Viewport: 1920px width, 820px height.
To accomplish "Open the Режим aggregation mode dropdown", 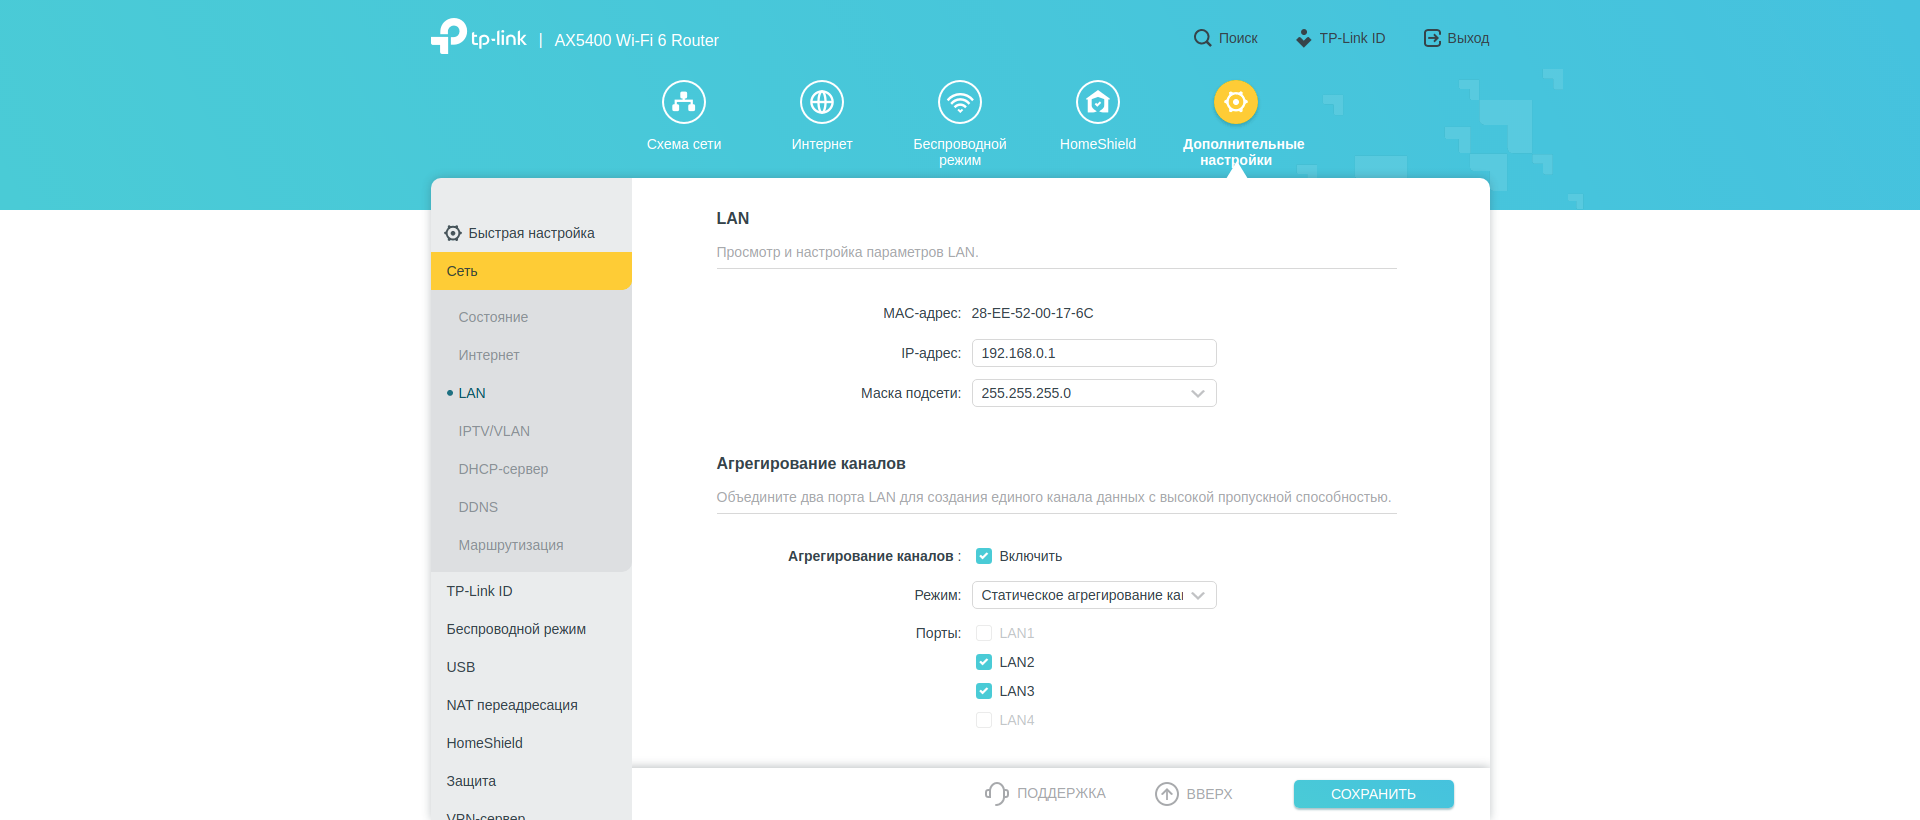I will tap(1094, 595).
